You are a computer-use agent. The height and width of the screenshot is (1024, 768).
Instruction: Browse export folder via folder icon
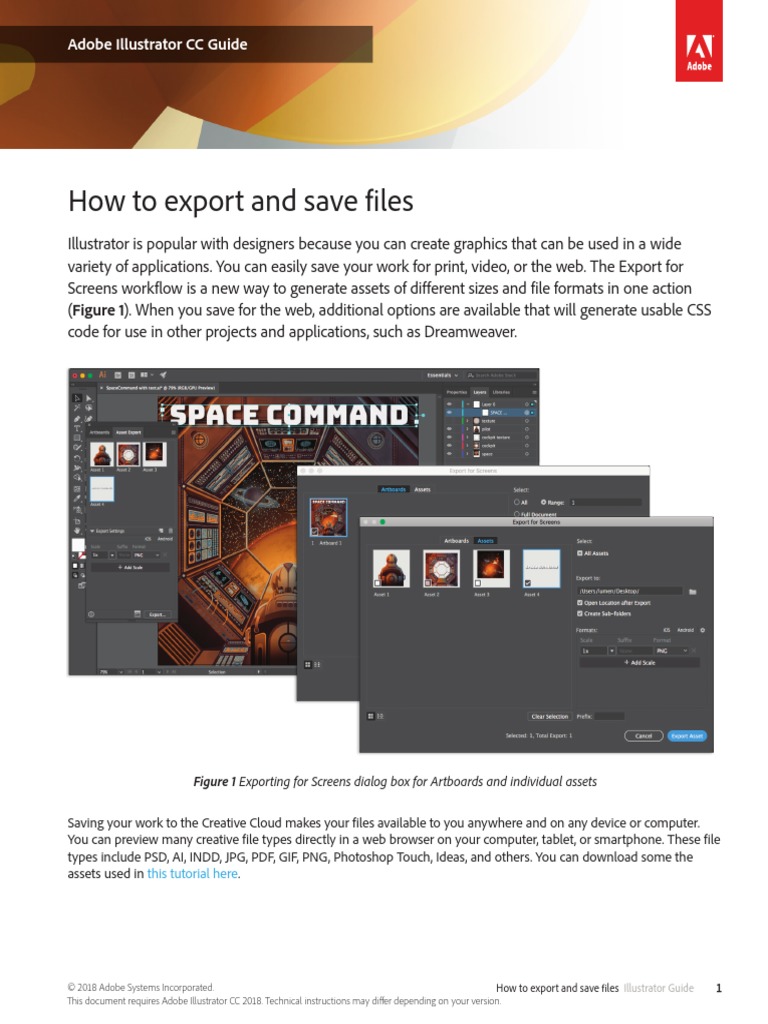pyautogui.click(x=693, y=592)
